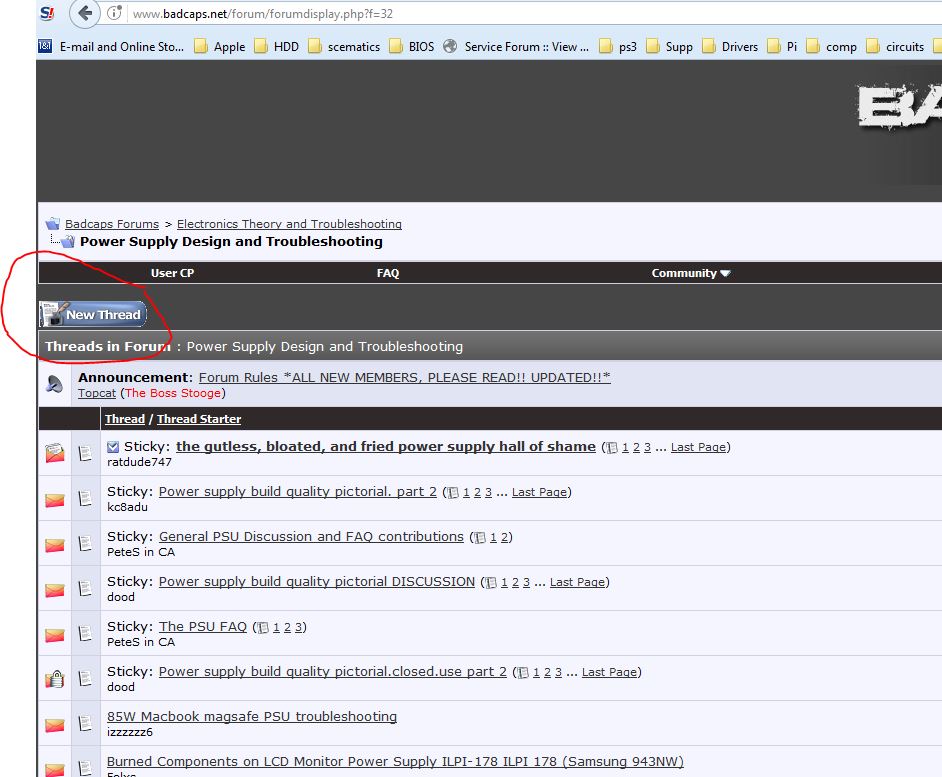Open the E-mail and Online Sto... bookmark
Screen dimensions: 942x777
coord(111,47)
